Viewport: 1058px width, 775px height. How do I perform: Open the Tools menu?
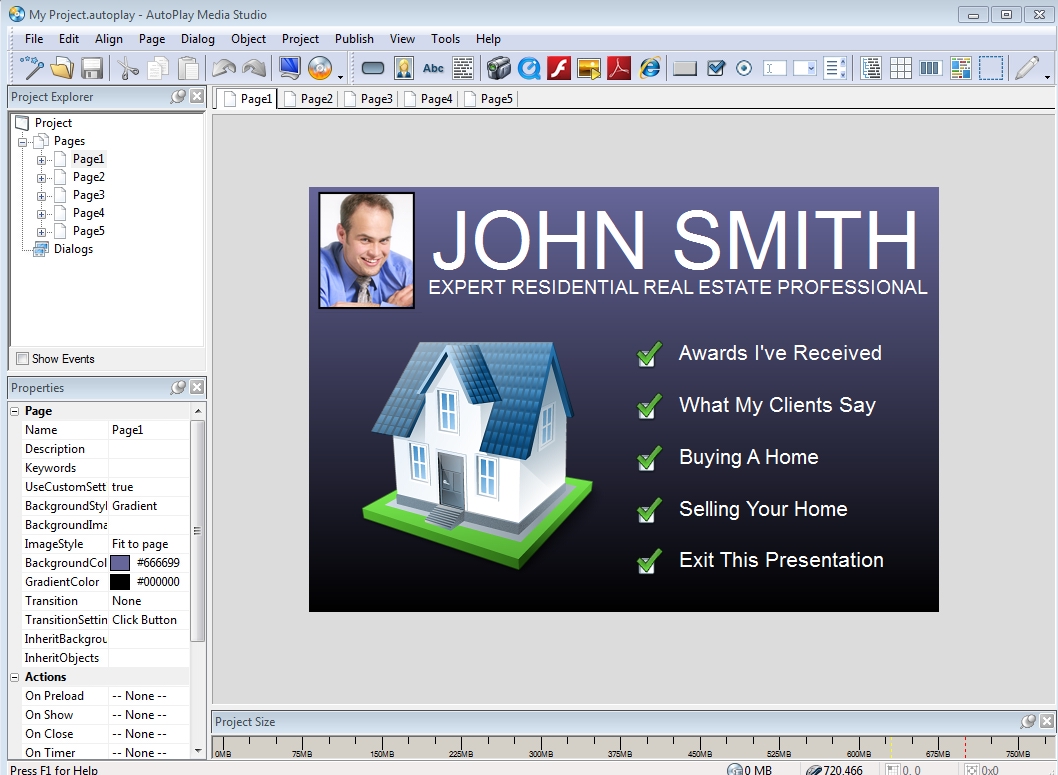[445, 39]
